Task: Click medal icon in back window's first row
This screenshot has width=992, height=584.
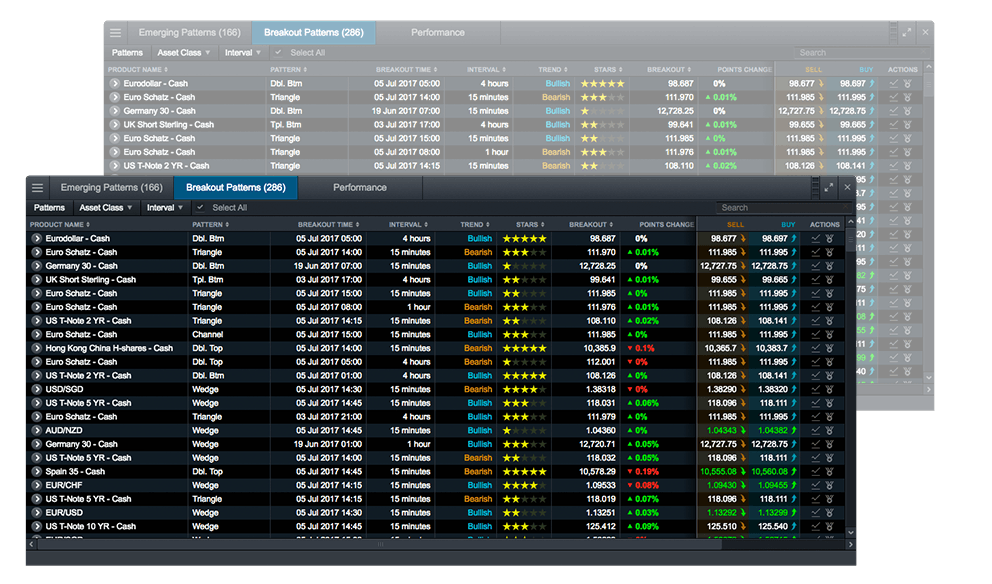Action: (909, 84)
